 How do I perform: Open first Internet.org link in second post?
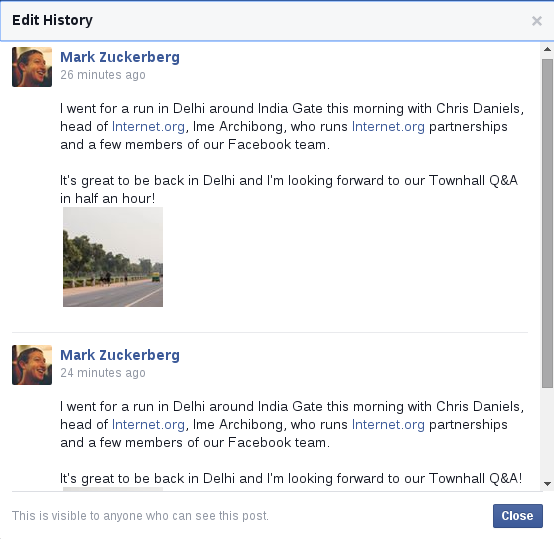(x=148, y=425)
